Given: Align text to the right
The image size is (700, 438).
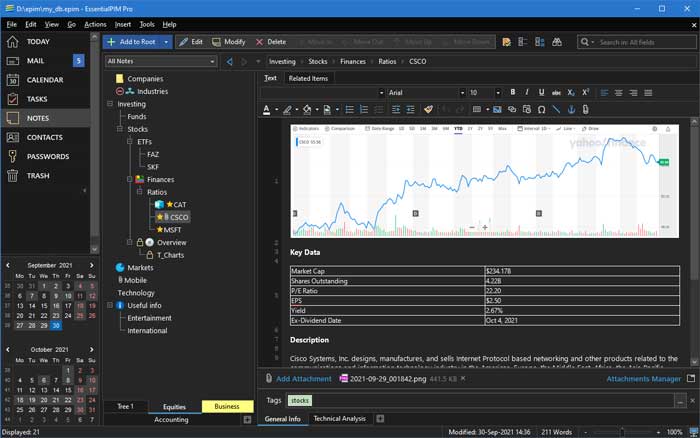Looking at the screenshot, I should (x=633, y=92).
